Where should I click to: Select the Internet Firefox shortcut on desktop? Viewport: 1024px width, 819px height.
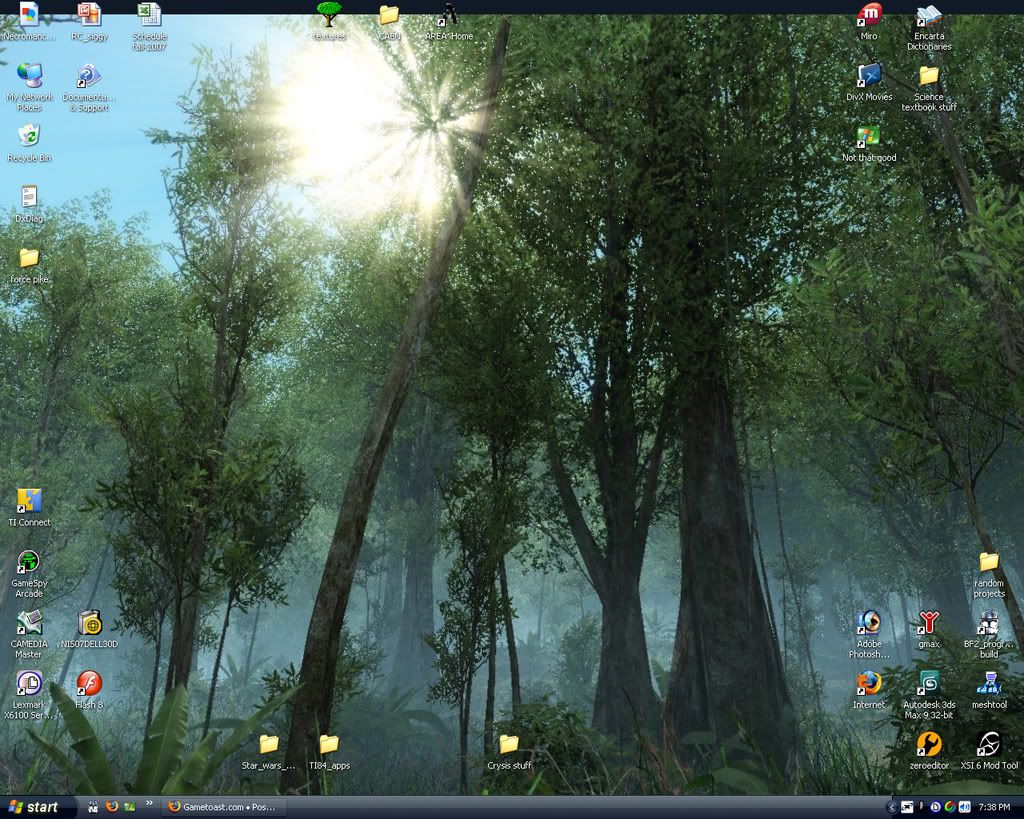point(869,690)
